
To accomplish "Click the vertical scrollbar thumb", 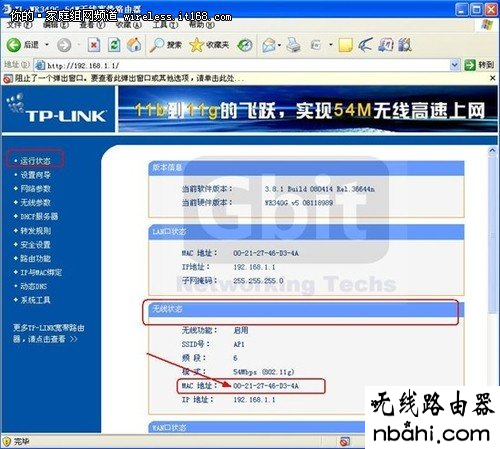I will 492,234.
